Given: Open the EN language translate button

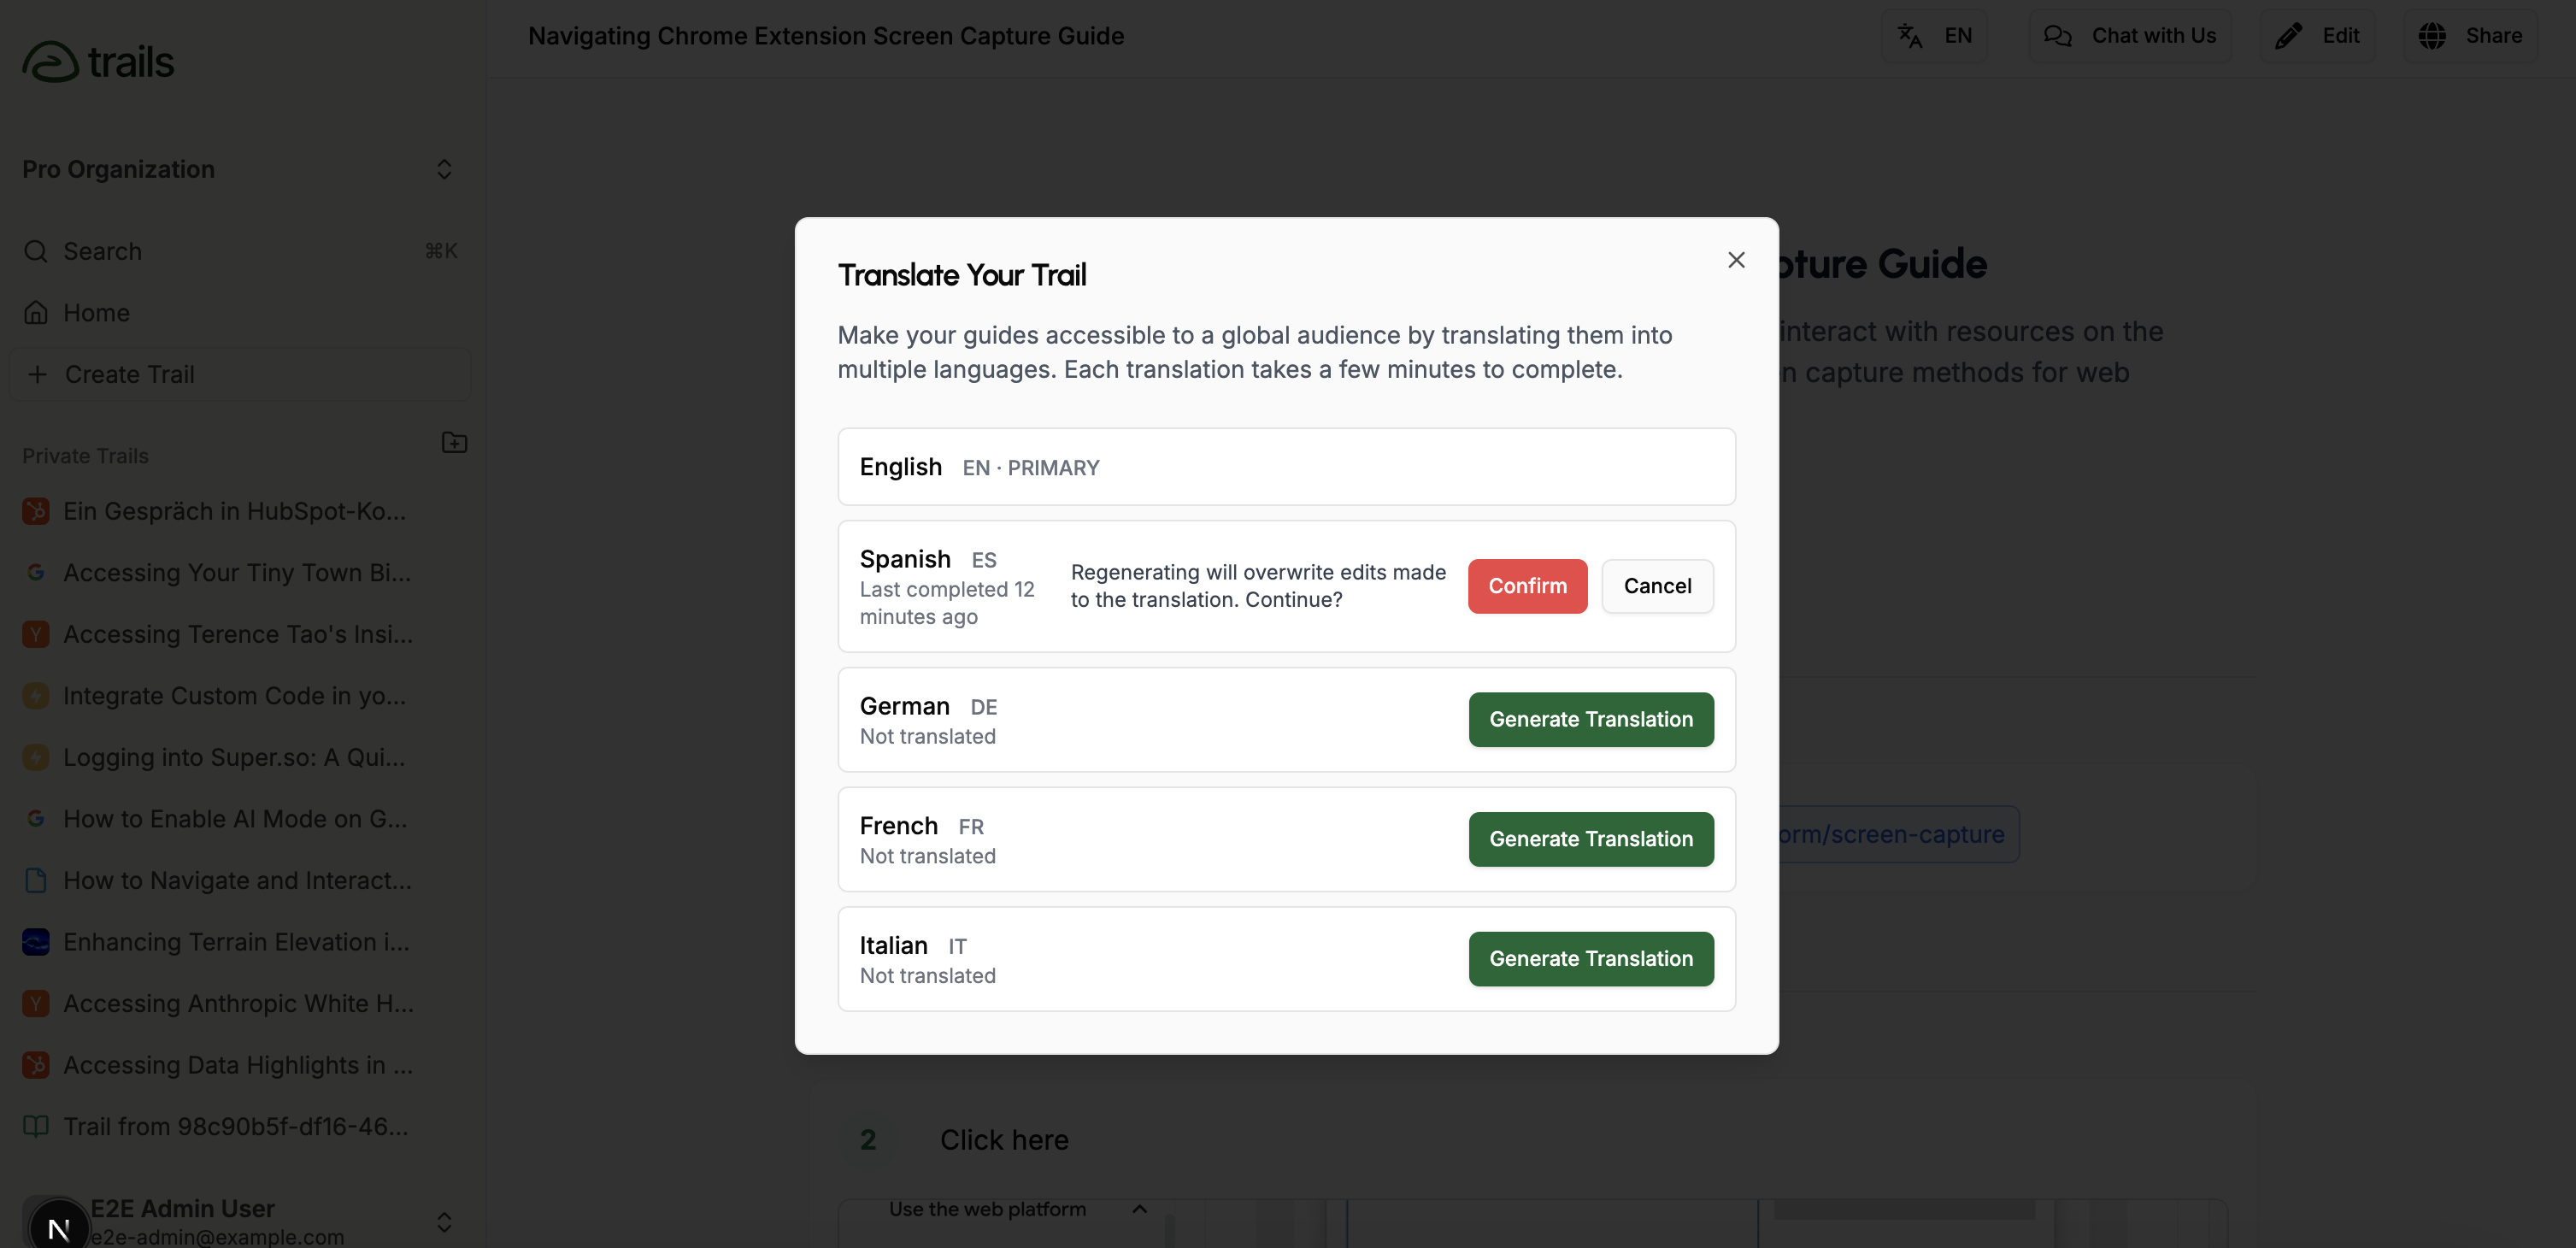Looking at the screenshot, I should [1934, 36].
